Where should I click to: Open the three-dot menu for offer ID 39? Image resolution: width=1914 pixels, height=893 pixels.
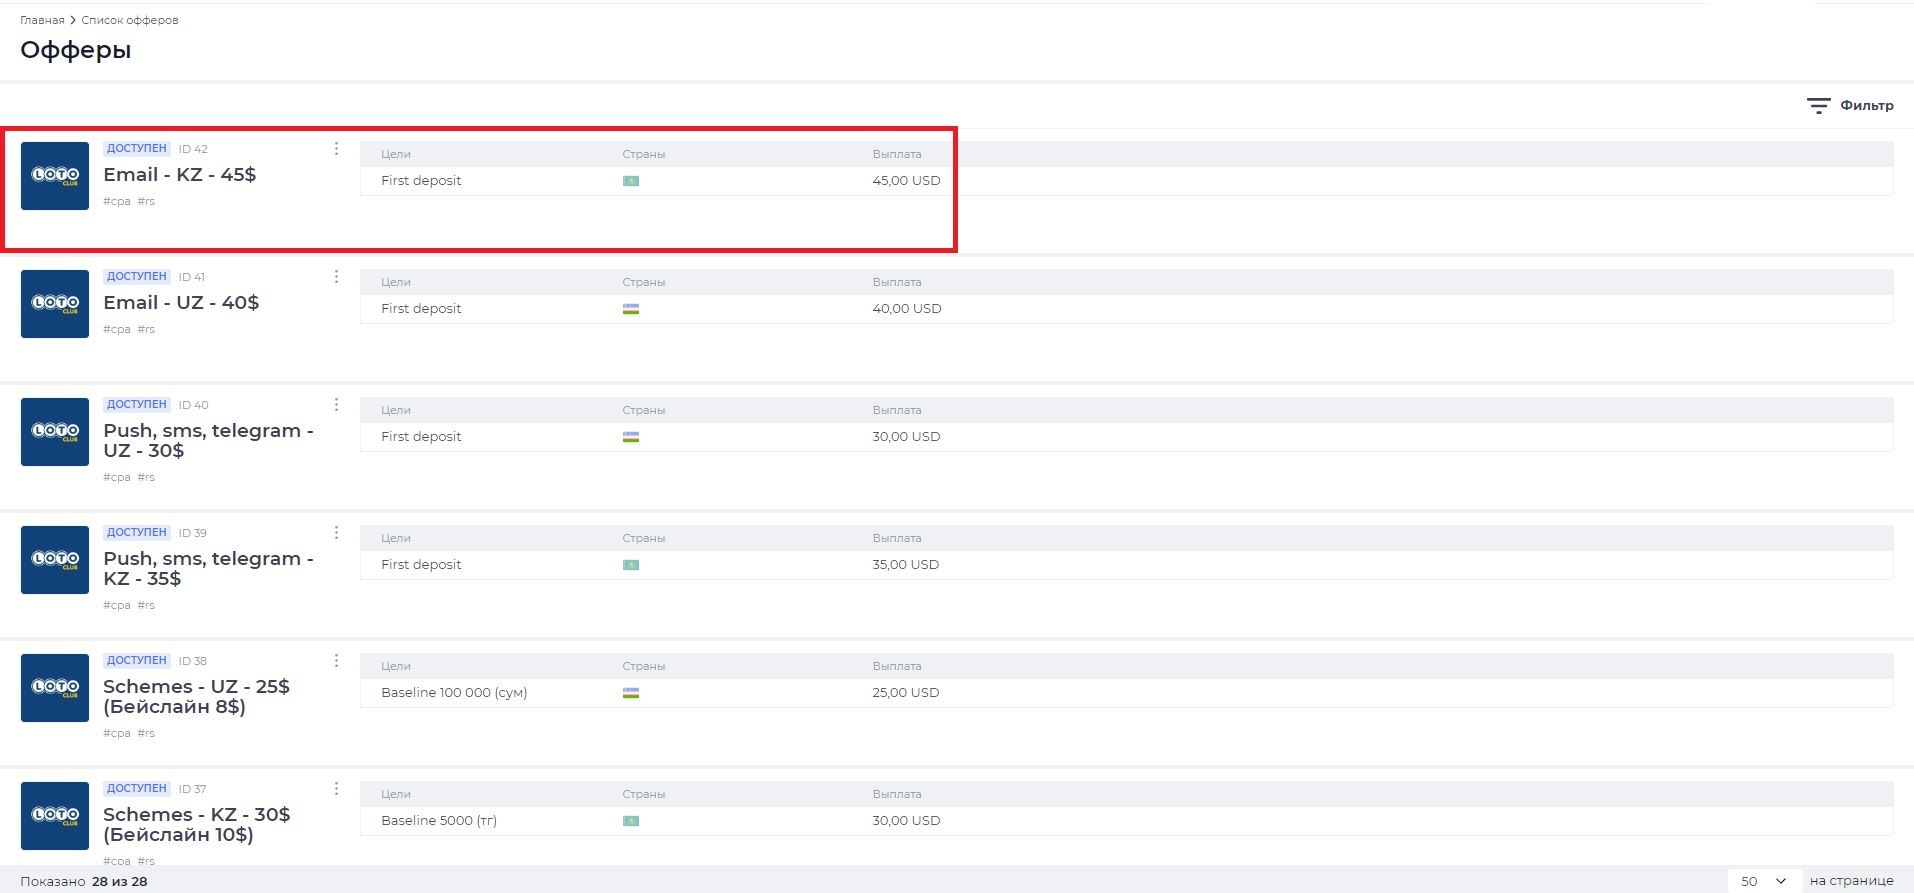336,532
